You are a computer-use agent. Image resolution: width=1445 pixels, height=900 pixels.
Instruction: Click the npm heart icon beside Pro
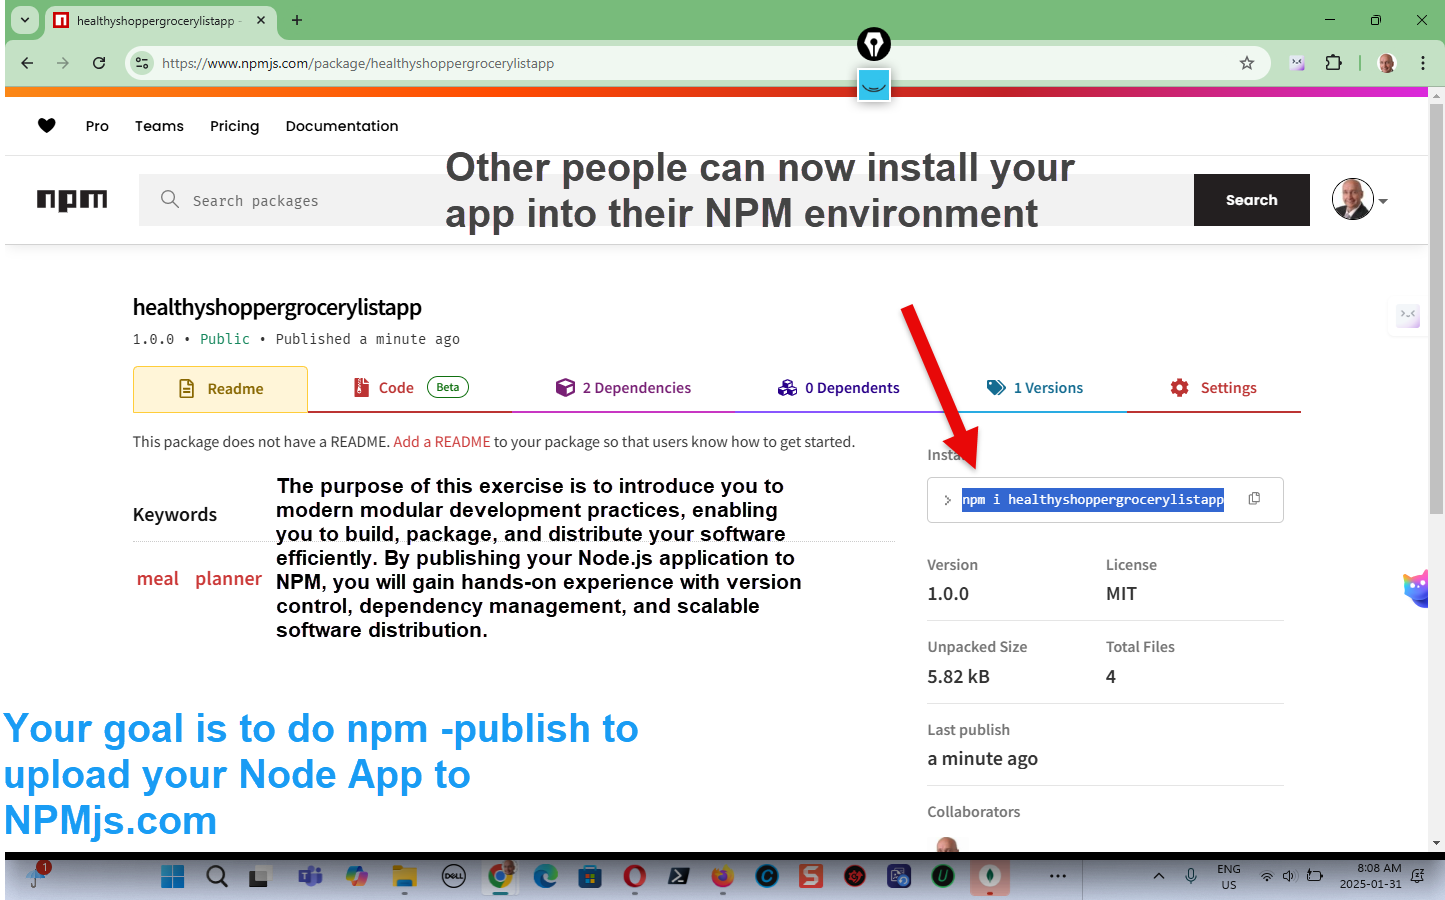click(x=46, y=125)
